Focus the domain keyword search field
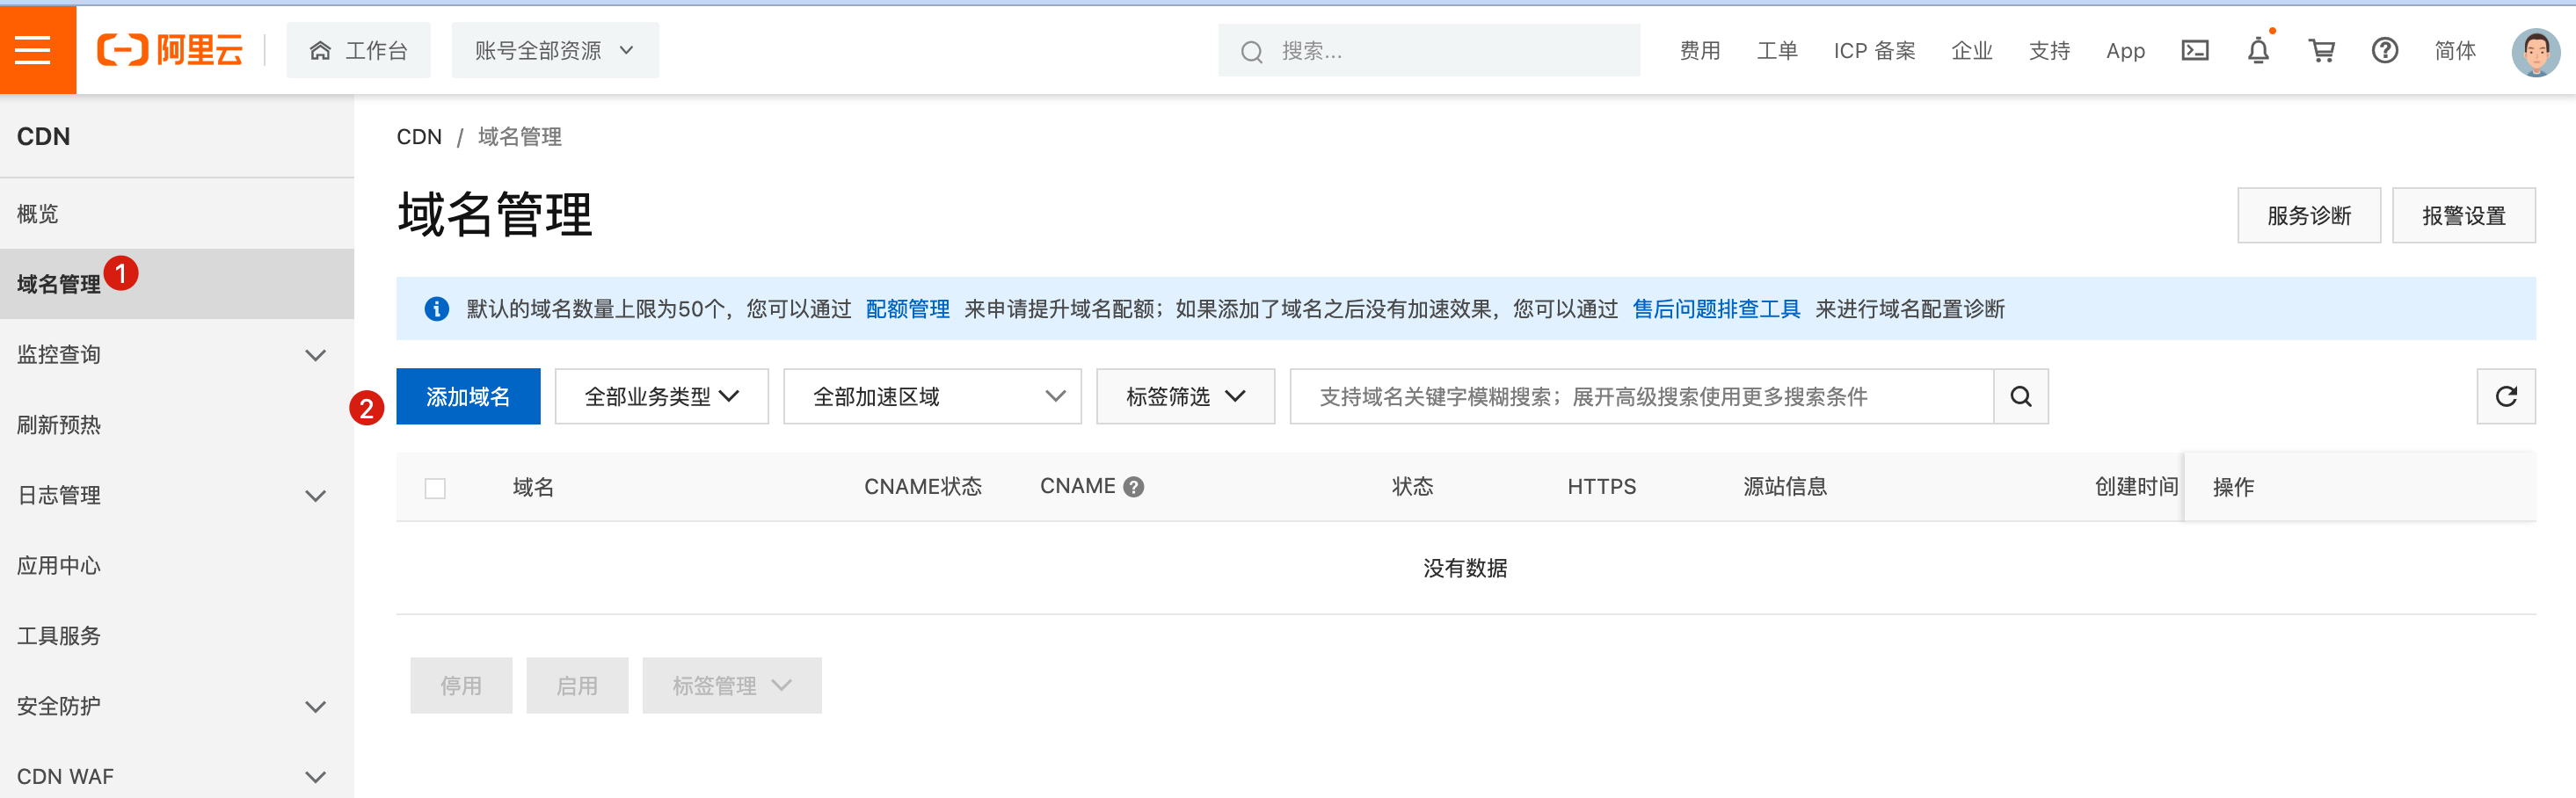The height and width of the screenshot is (798, 2576). pos(1640,396)
